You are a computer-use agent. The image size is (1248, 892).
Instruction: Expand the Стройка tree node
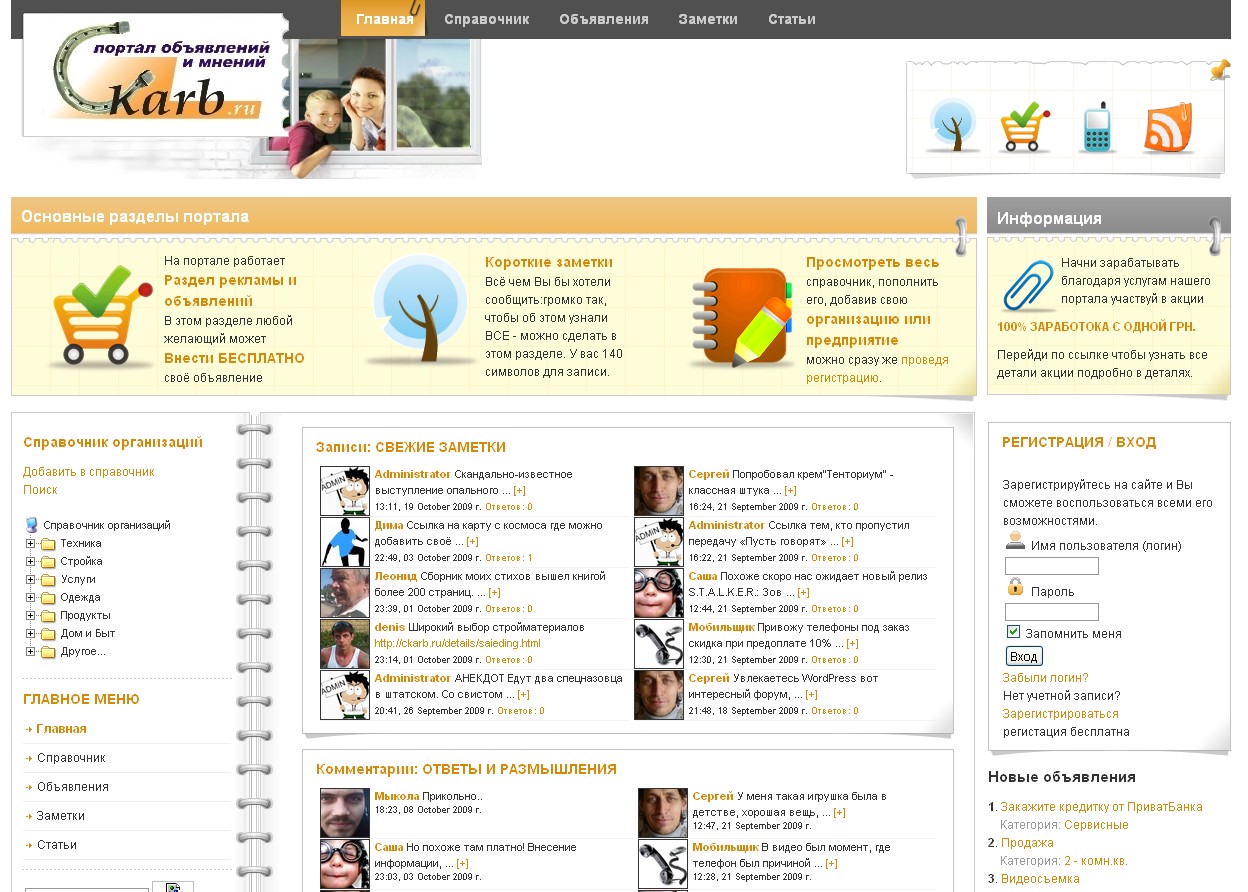pyautogui.click(x=31, y=562)
